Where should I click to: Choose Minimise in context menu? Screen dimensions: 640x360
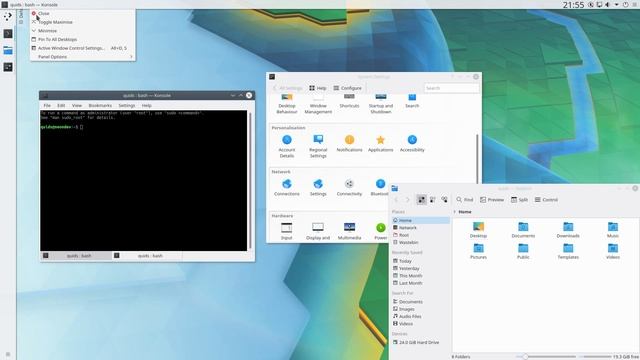(x=82, y=31)
